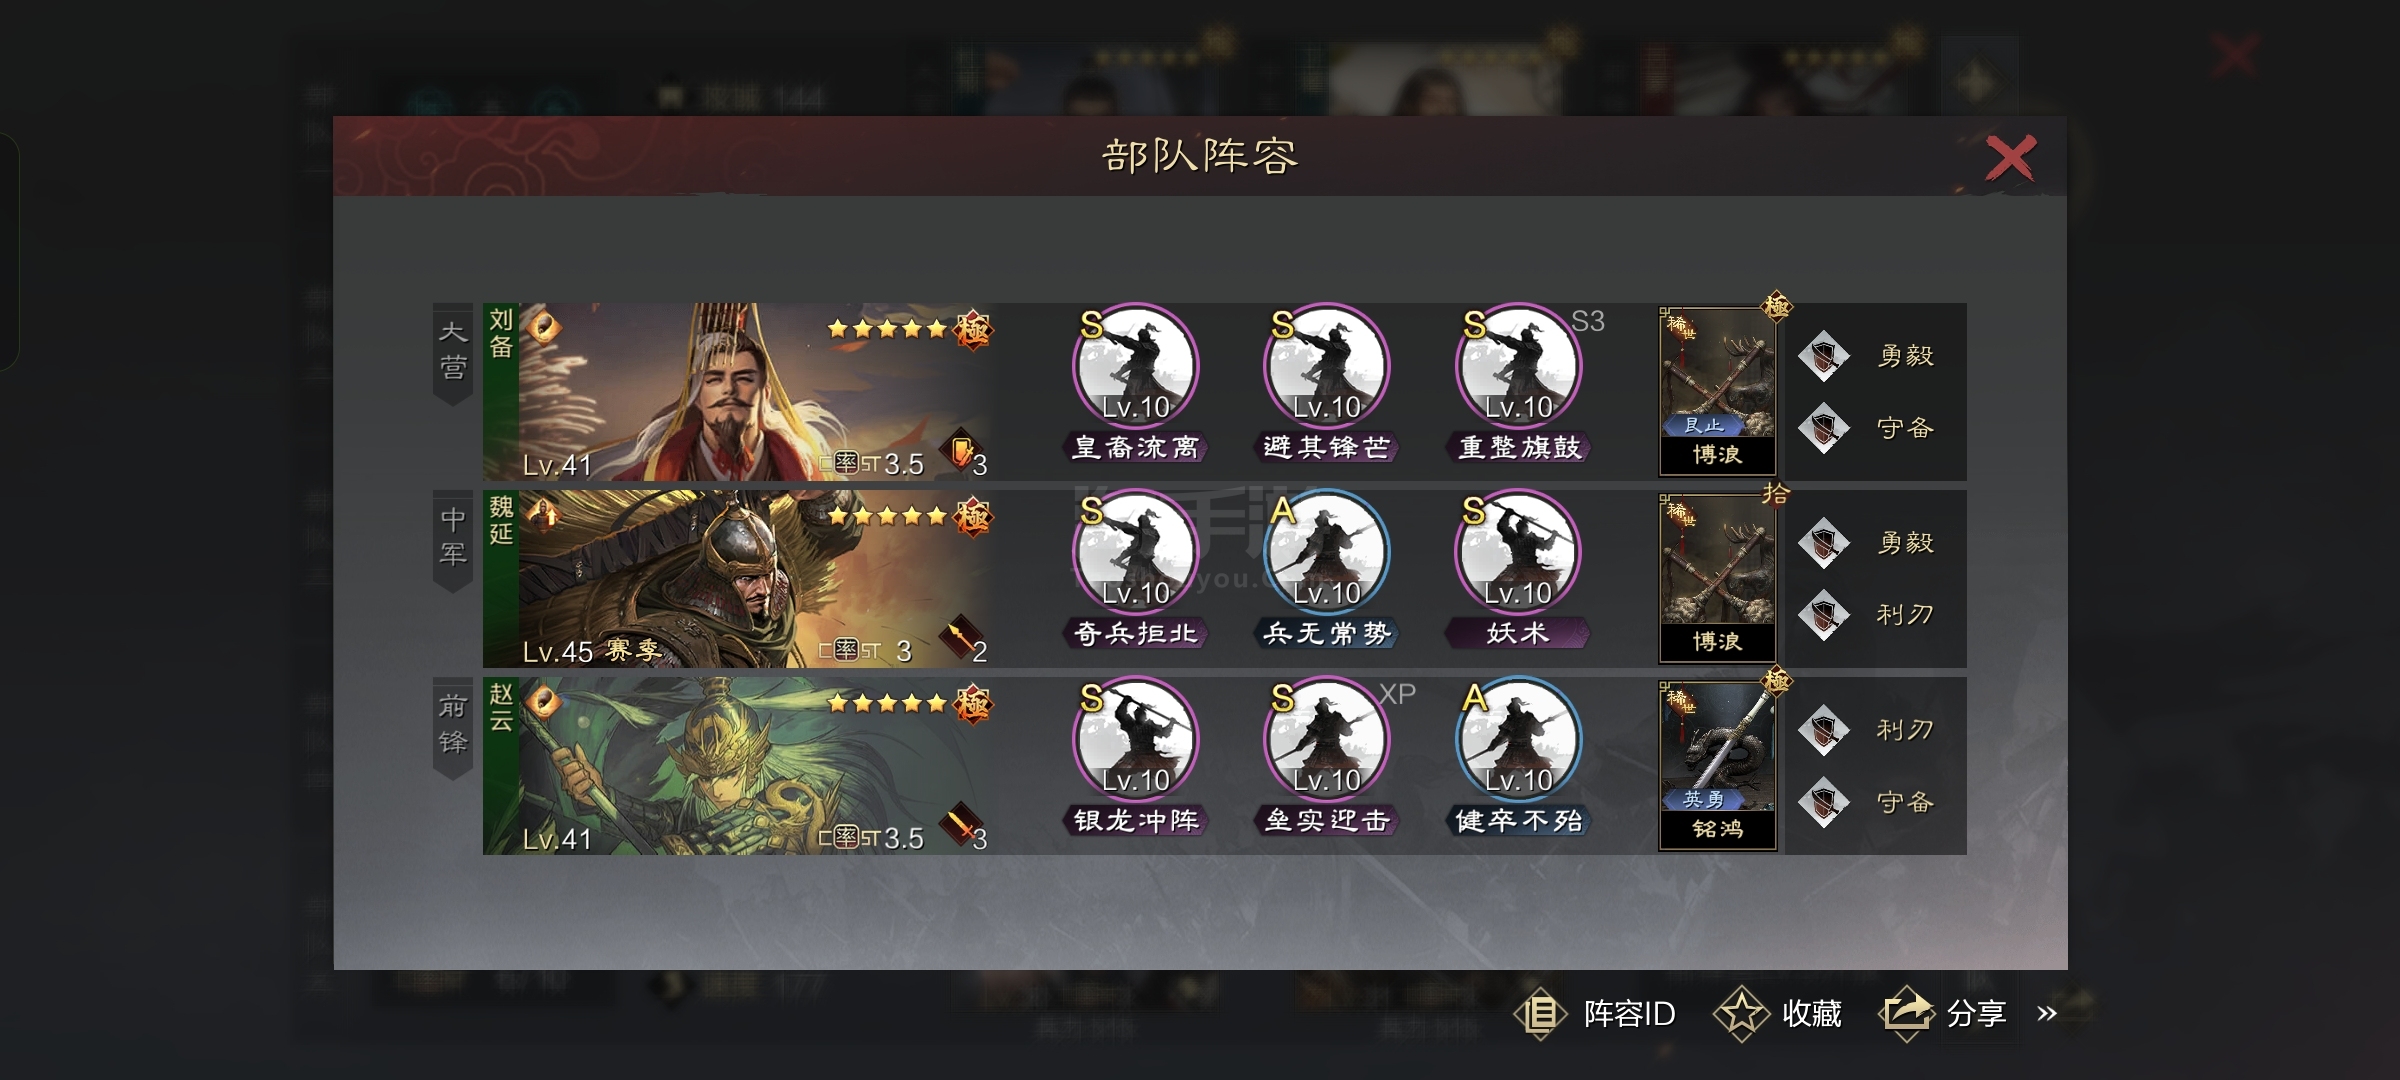Favorite this lineup with 收藏
This screenshot has height=1080, width=2400.
pyautogui.click(x=1779, y=1013)
